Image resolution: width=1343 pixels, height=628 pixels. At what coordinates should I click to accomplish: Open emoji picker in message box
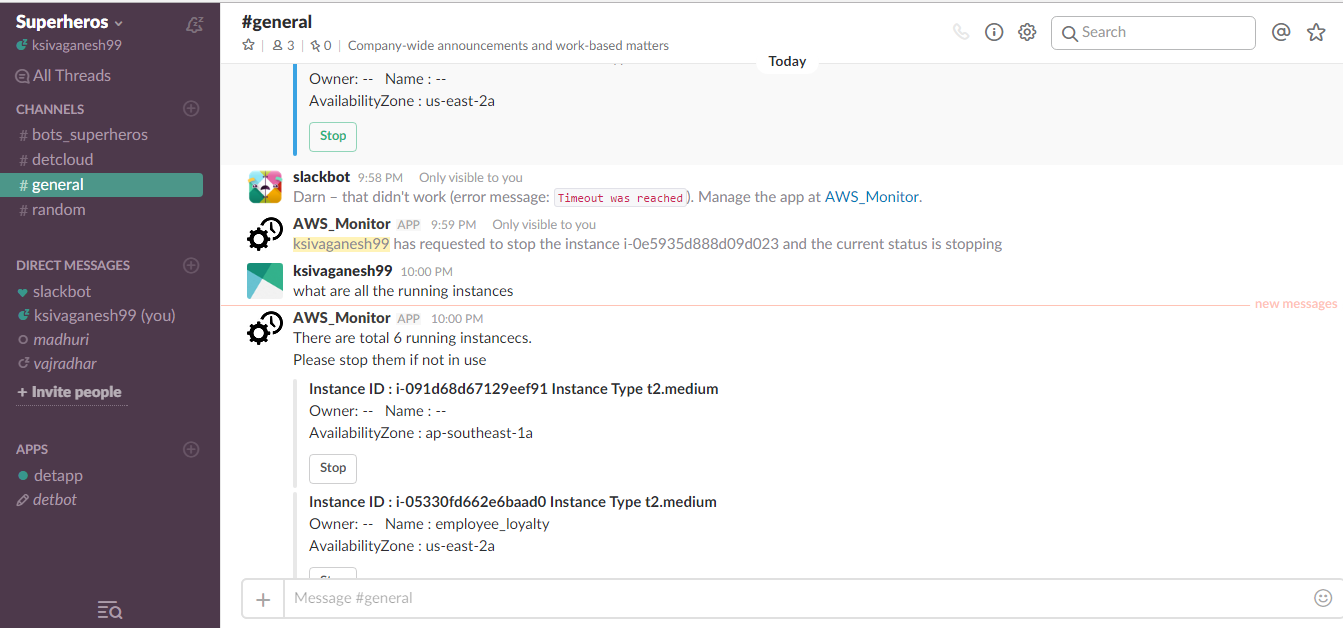pyautogui.click(x=1322, y=598)
